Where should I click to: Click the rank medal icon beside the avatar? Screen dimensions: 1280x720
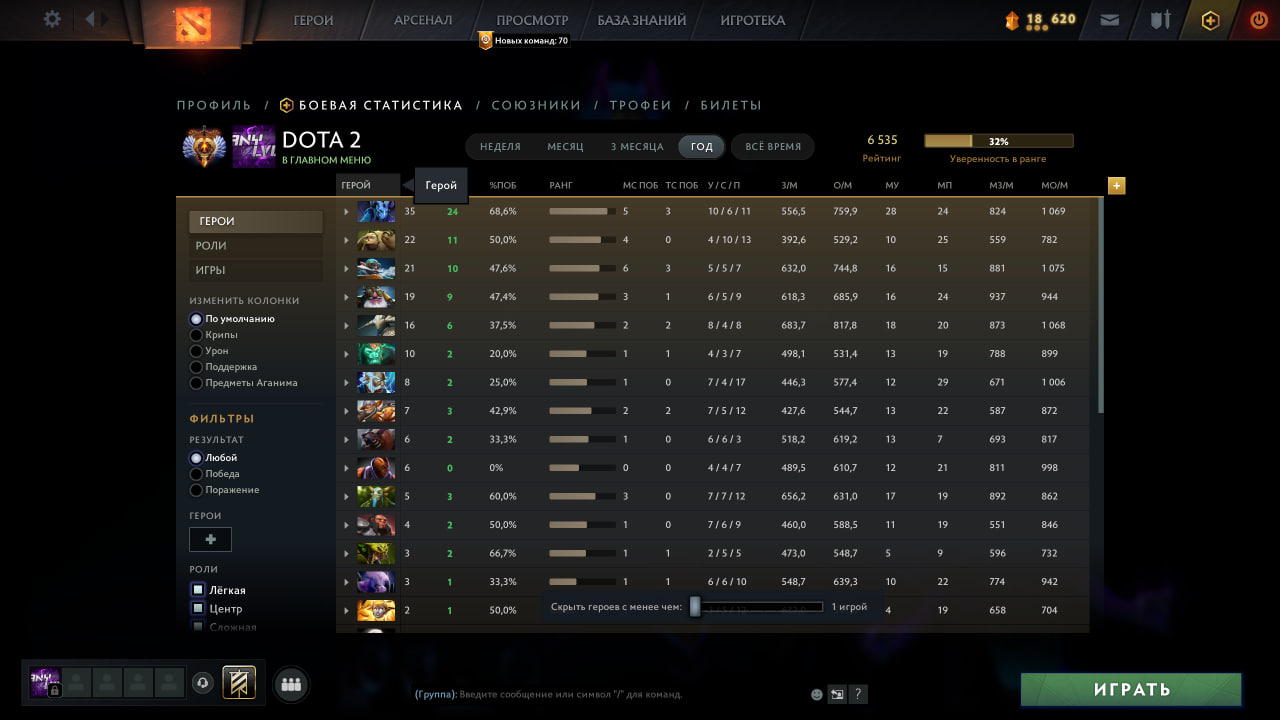[204, 147]
